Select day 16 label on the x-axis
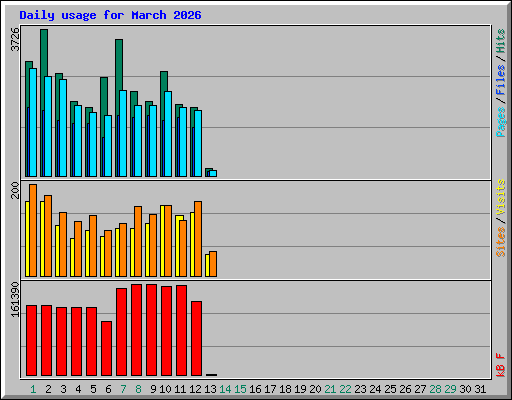The image size is (512, 400). [255, 389]
